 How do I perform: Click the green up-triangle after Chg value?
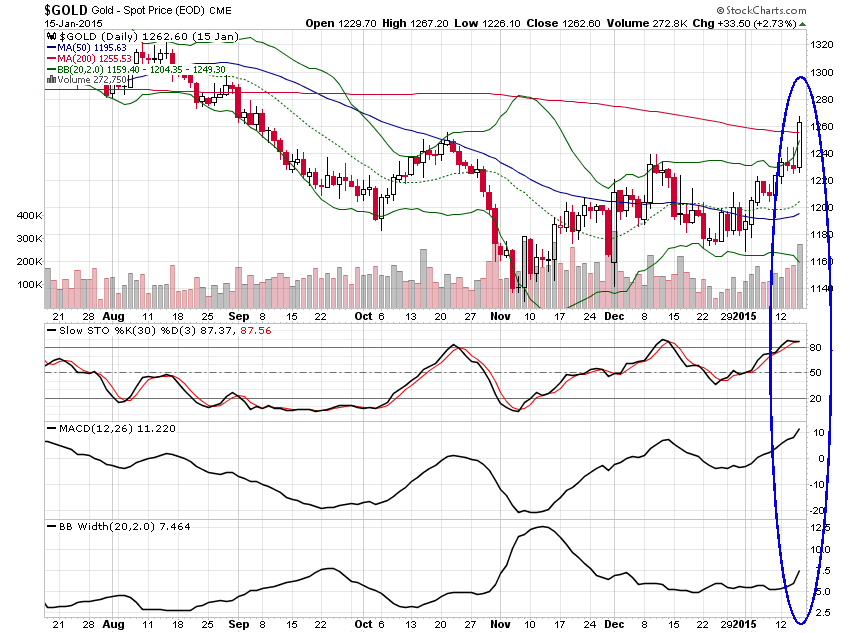click(802, 24)
